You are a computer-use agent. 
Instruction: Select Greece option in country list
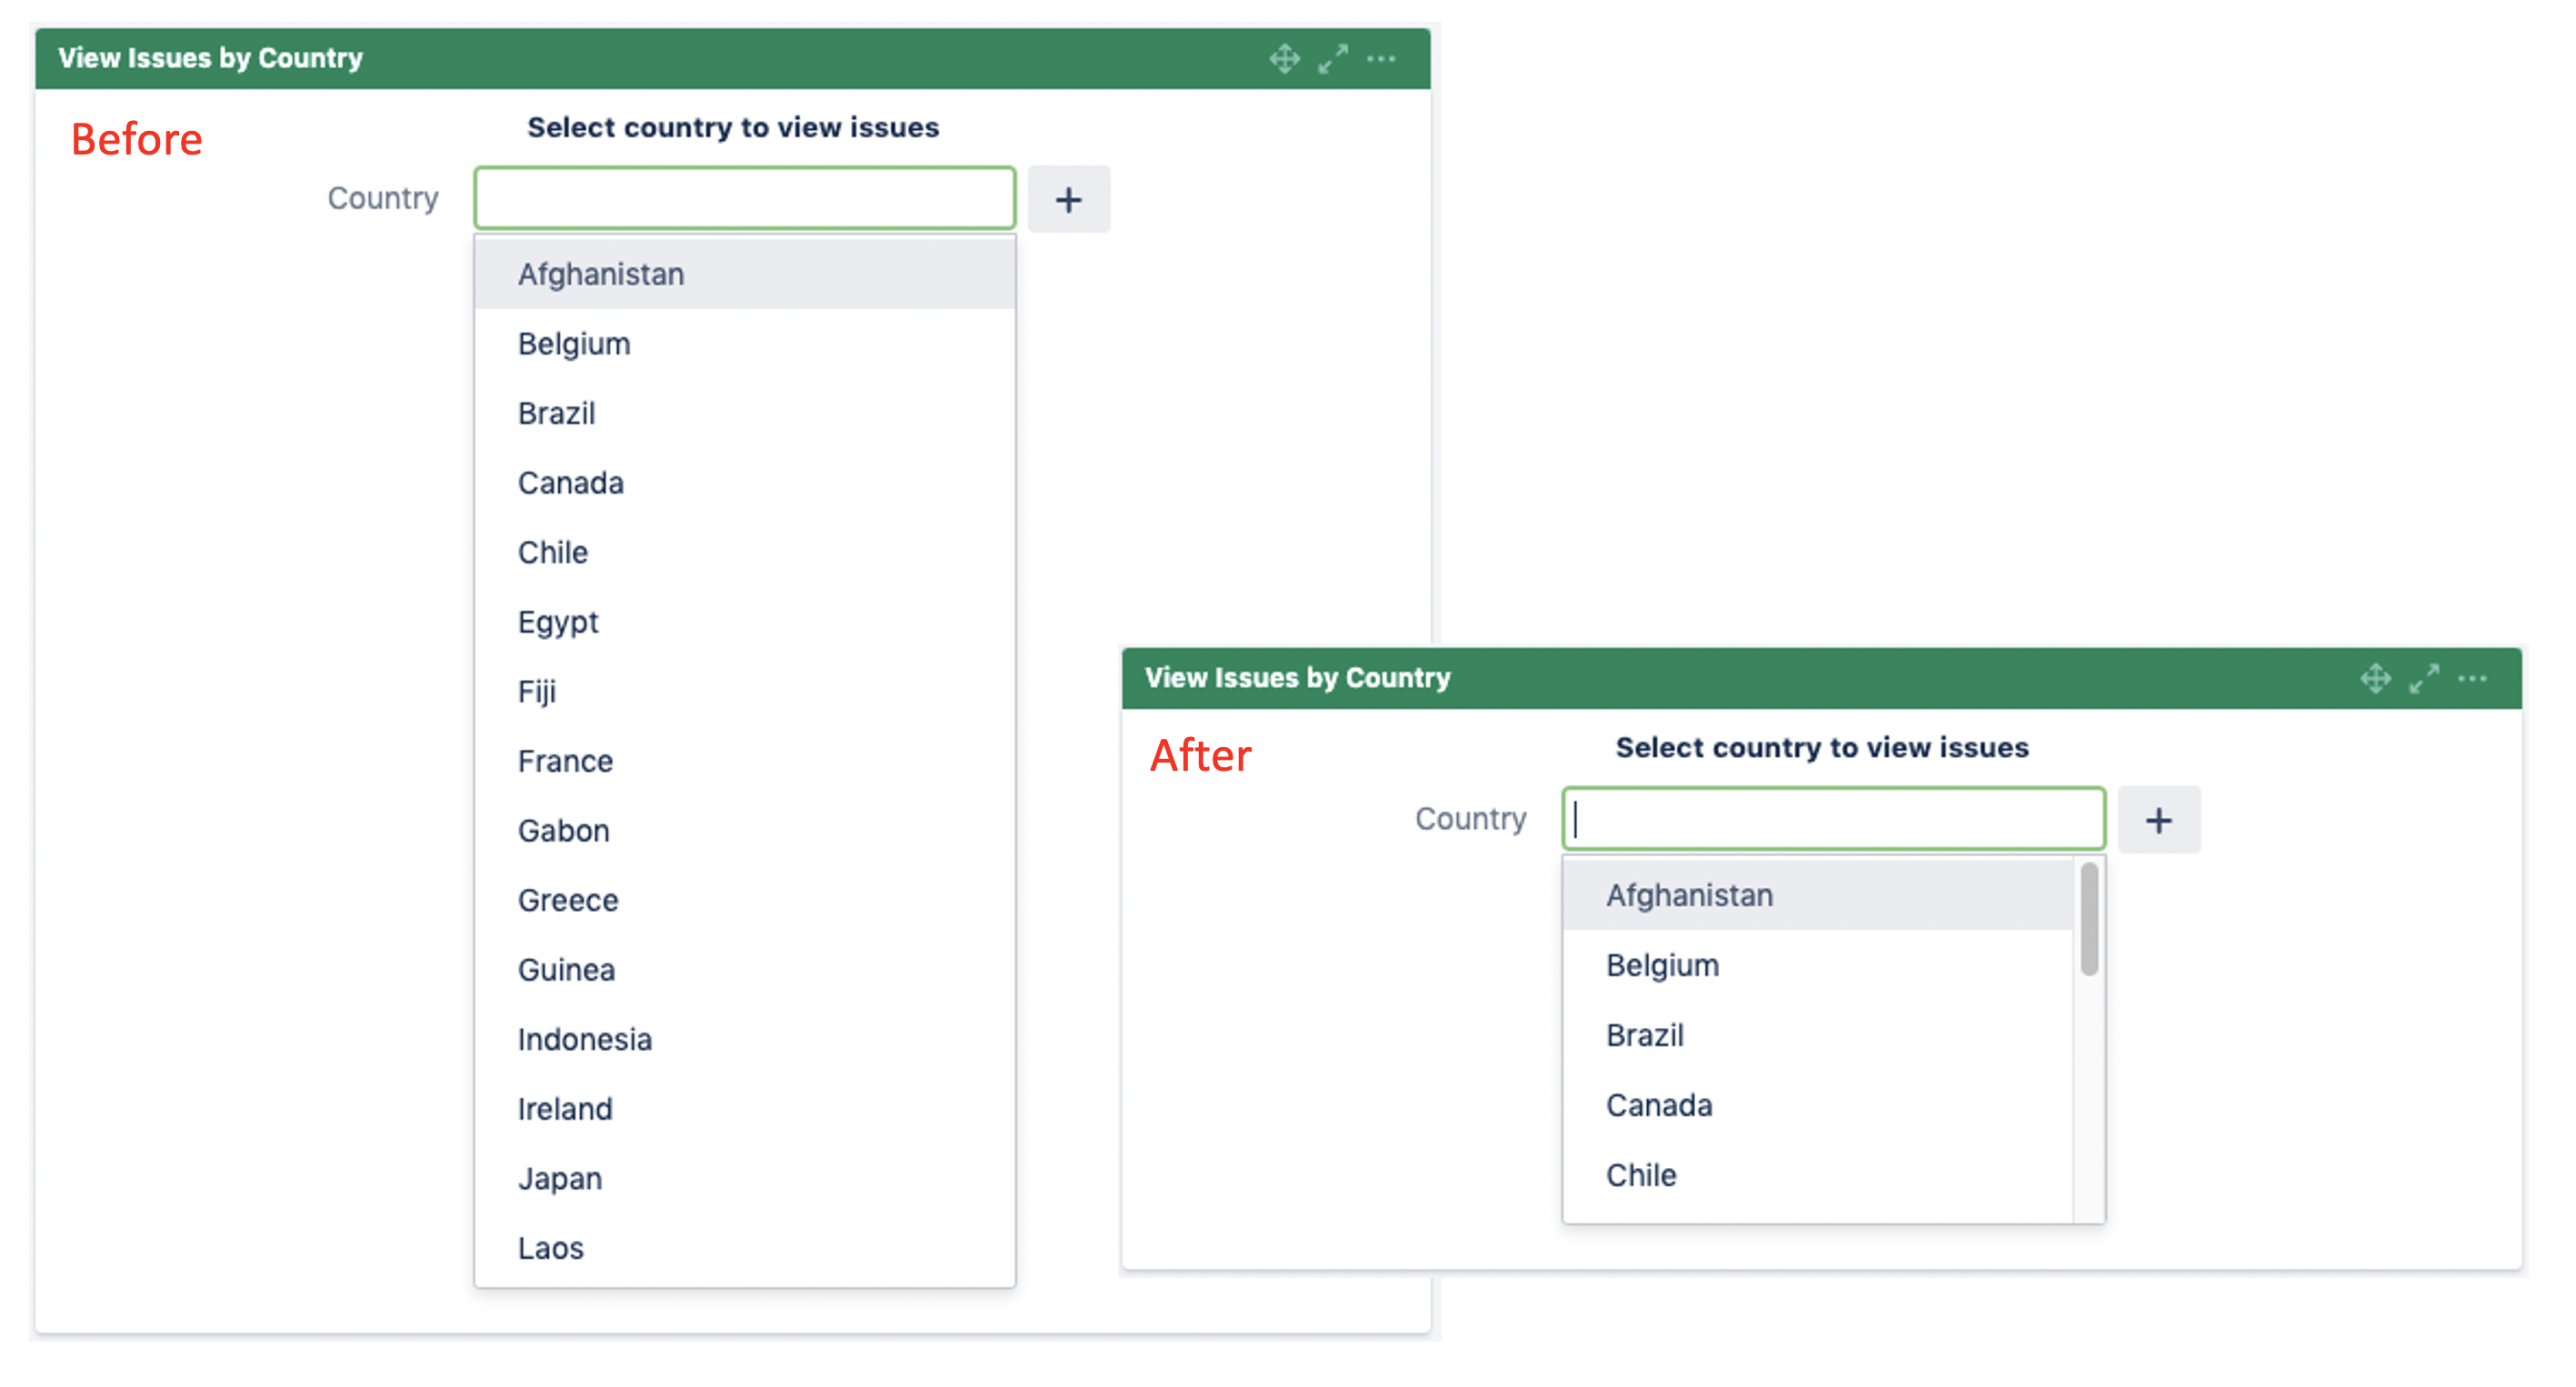point(568,901)
